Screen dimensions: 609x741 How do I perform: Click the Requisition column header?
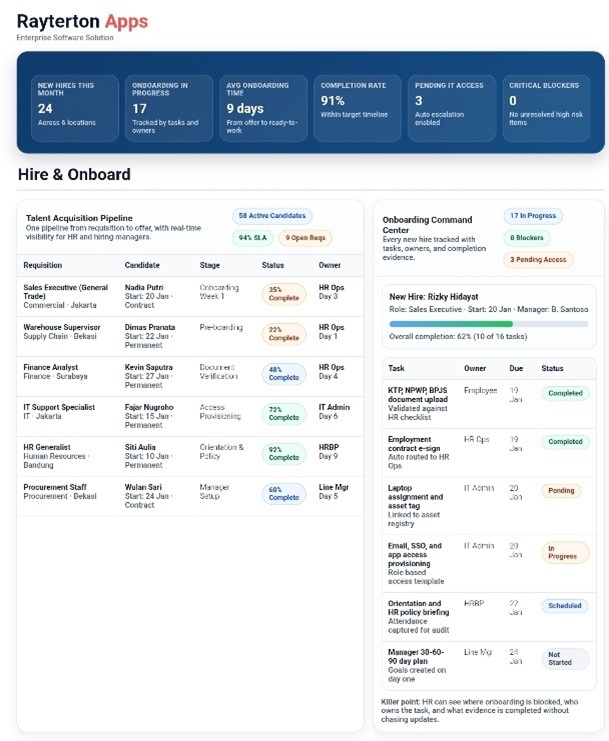pyautogui.click(x=43, y=265)
